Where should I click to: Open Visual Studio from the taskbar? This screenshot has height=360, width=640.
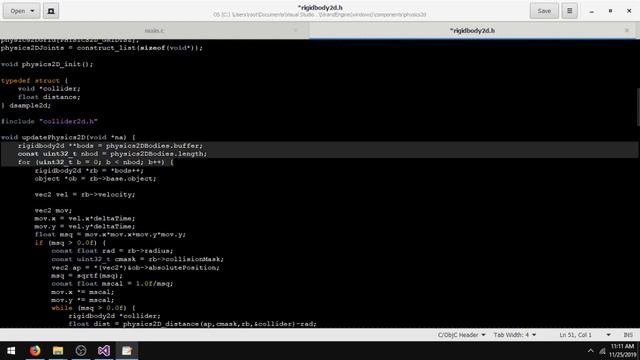[x=104, y=351]
